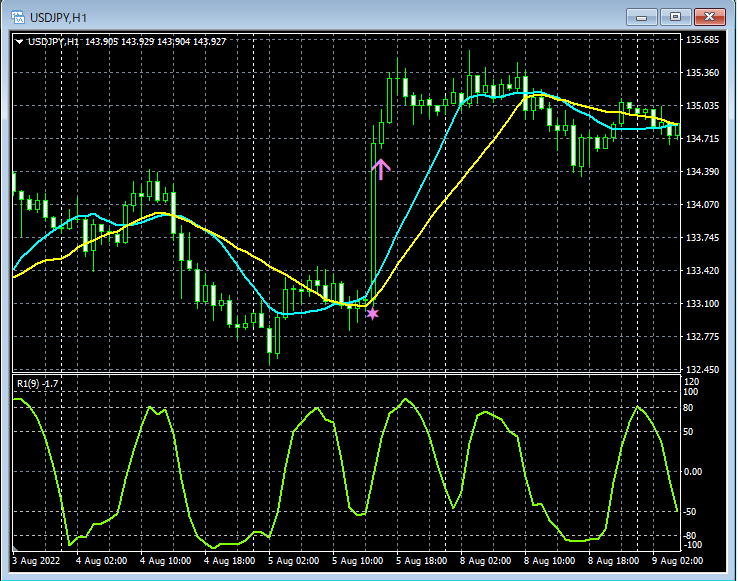Click the 9 Aug 02:00 time label
Screen dimensions: 738x581
(x=677, y=561)
